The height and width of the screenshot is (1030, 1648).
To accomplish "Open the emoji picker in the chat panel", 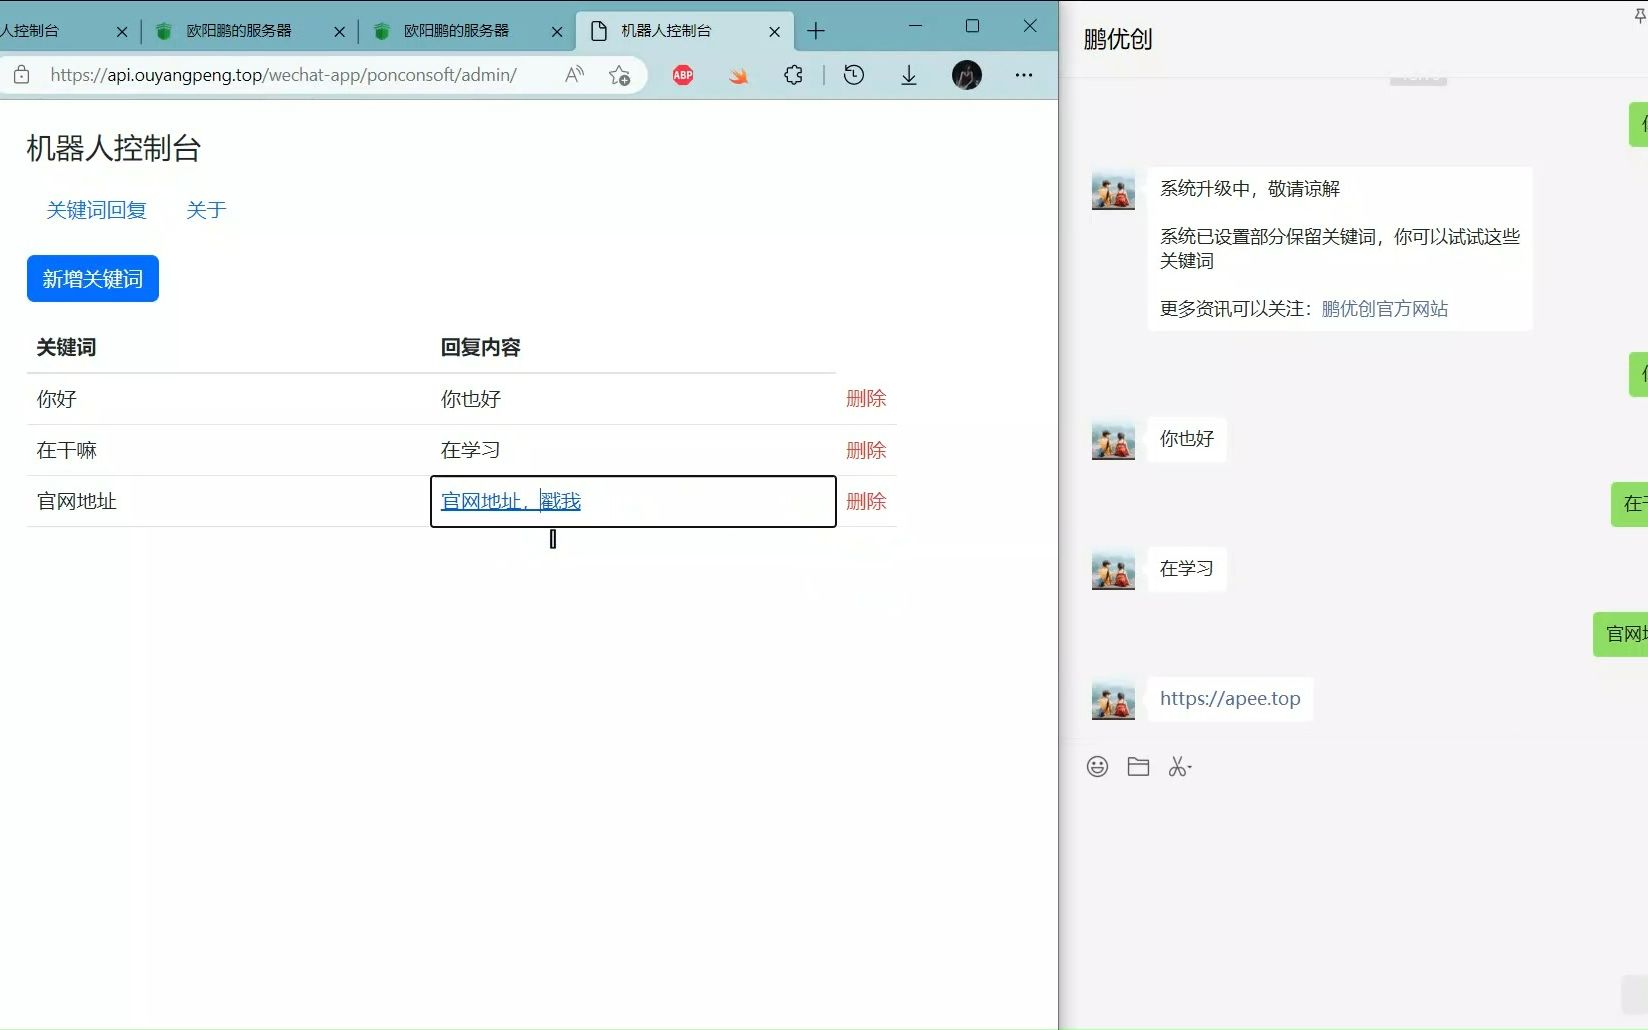I will (1097, 766).
